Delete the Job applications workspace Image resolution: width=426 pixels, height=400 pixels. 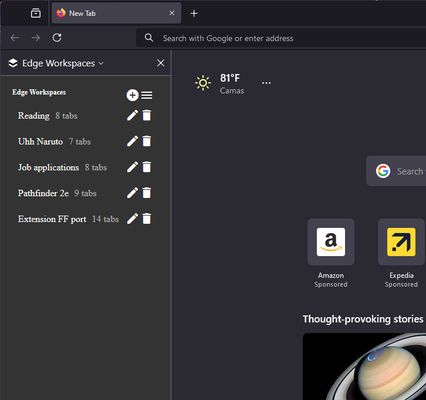(147, 167)
